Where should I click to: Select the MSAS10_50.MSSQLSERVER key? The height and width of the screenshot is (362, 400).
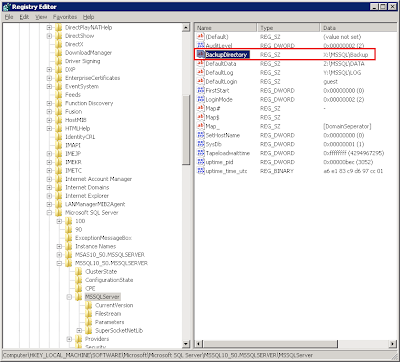click(x=110, y=255)
